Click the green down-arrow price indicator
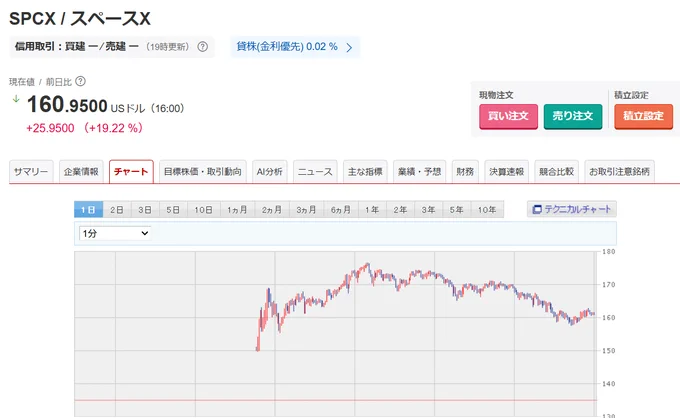The height and width of the screenshot is (418, 680). click(x=16, y=99)
